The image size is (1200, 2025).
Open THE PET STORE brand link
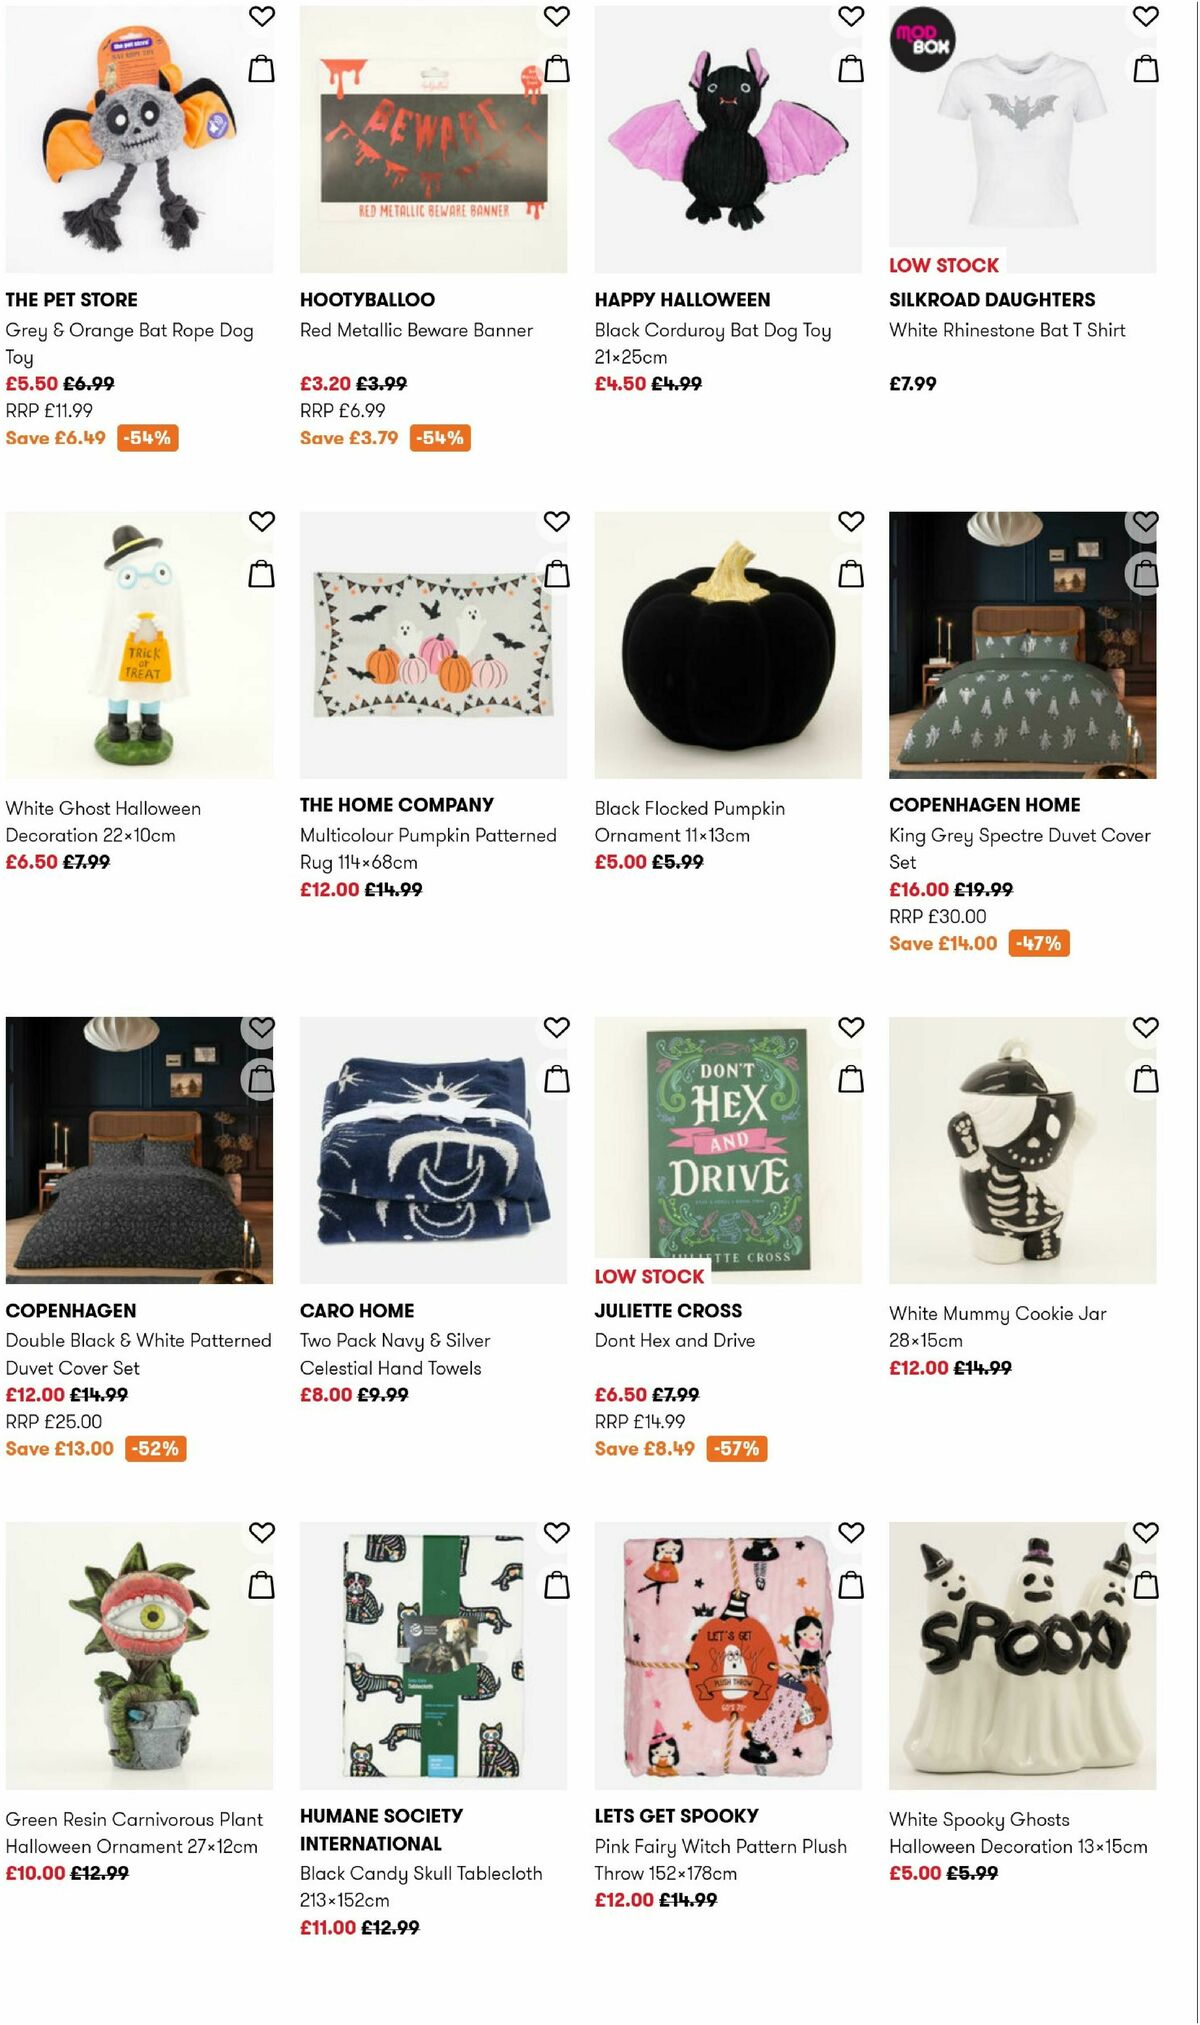coord(72,299)
